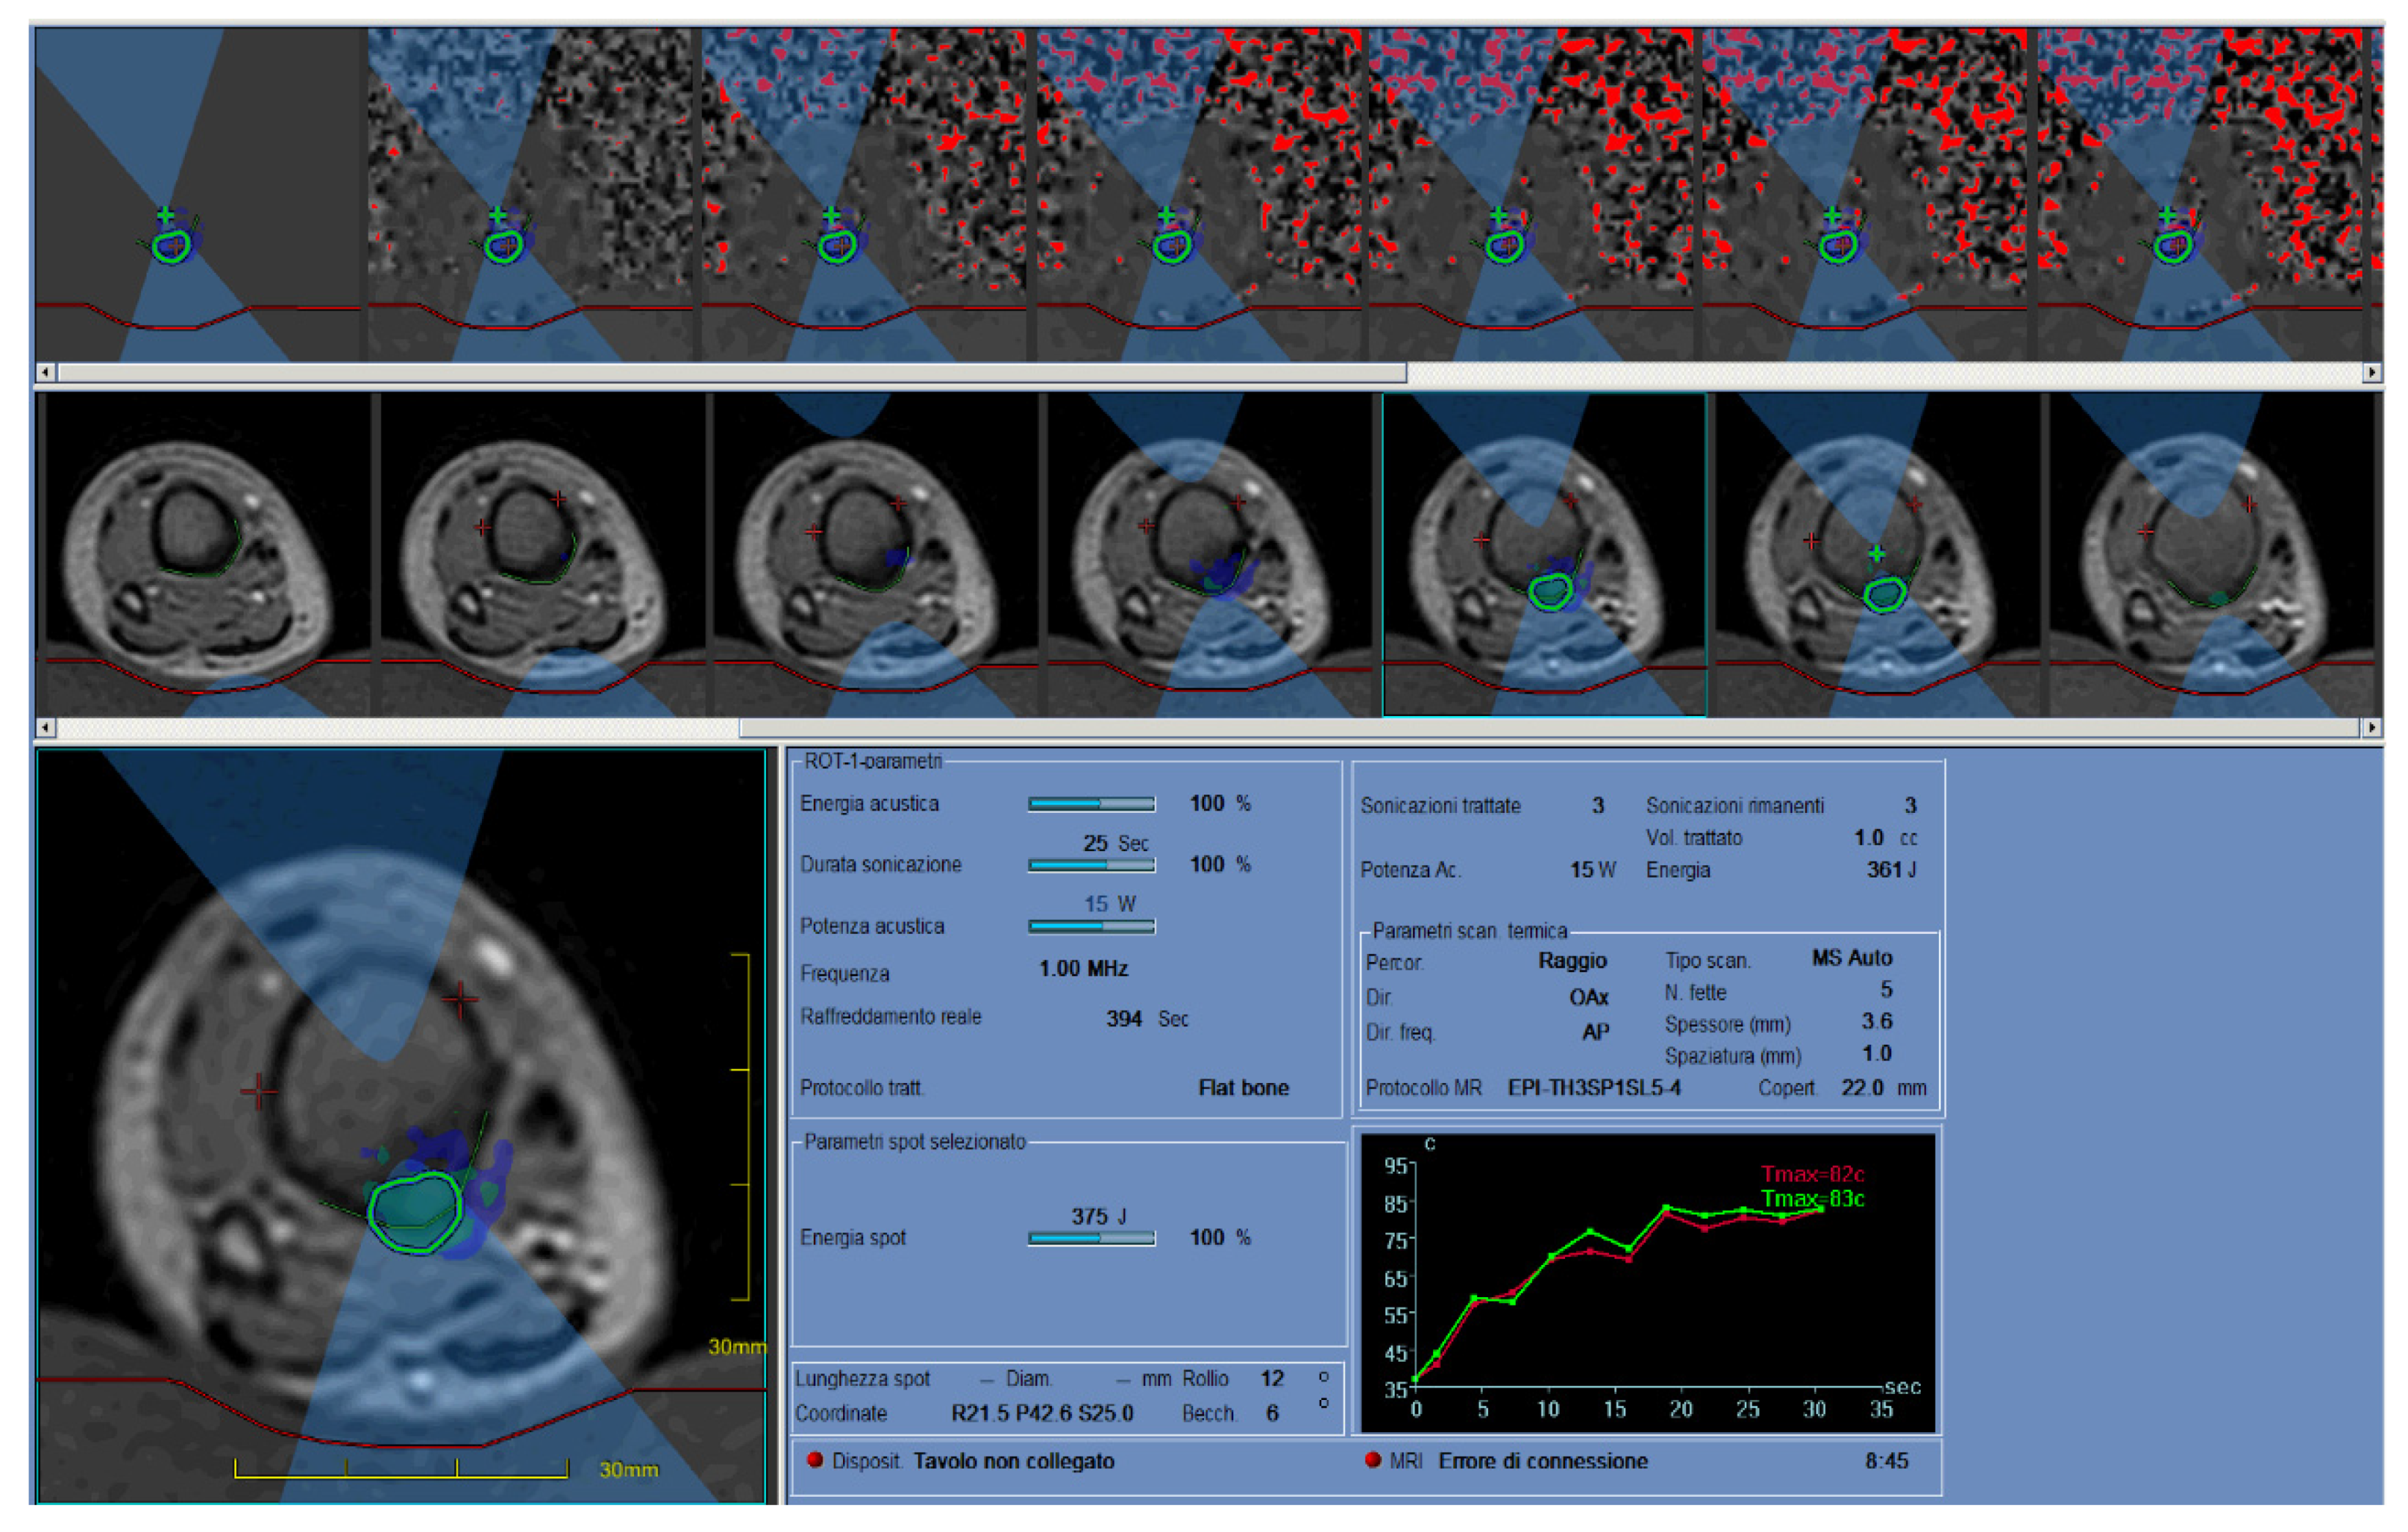Click right arrow of anatomical images scrollbar
Image resolution: width=2408 pixels, height=1532 pixels.
[2371, 727]
